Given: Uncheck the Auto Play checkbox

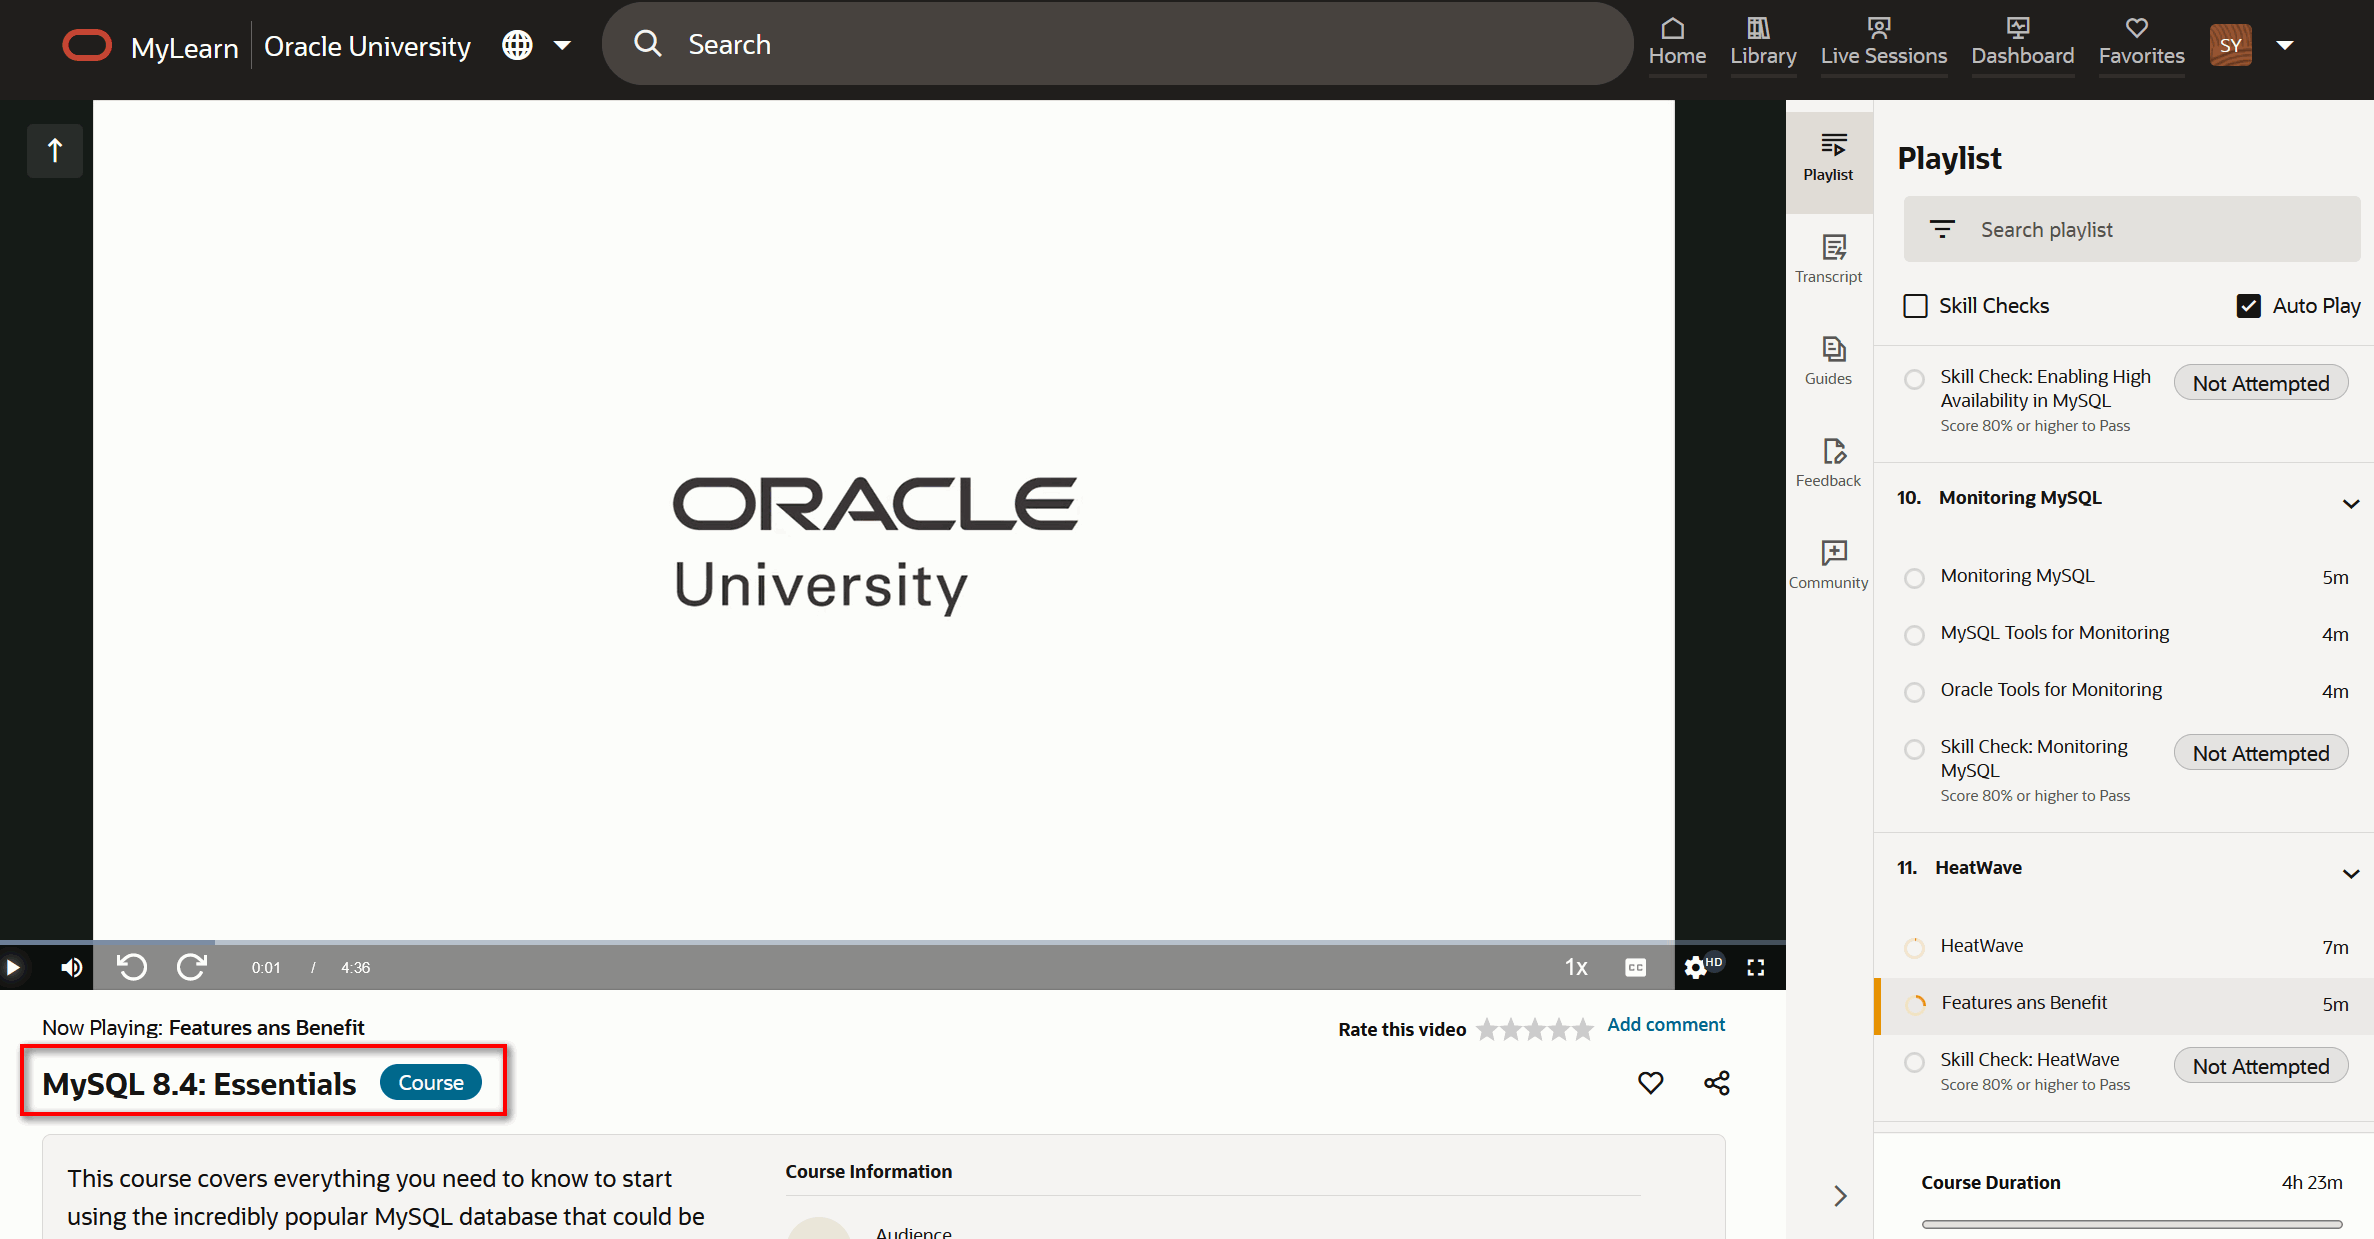Looking at the screenshot, I should click(x=2248, y=306).
